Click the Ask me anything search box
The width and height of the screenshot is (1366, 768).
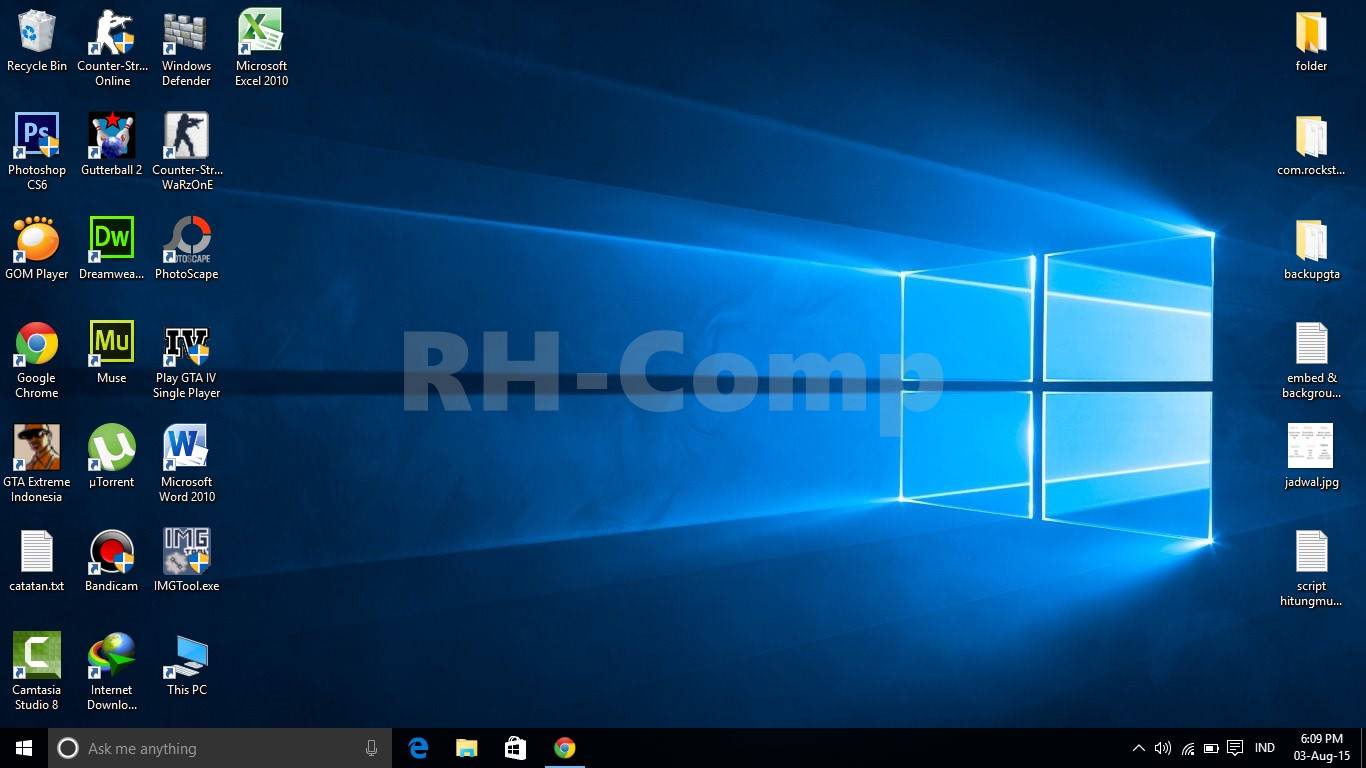point(220,748)
